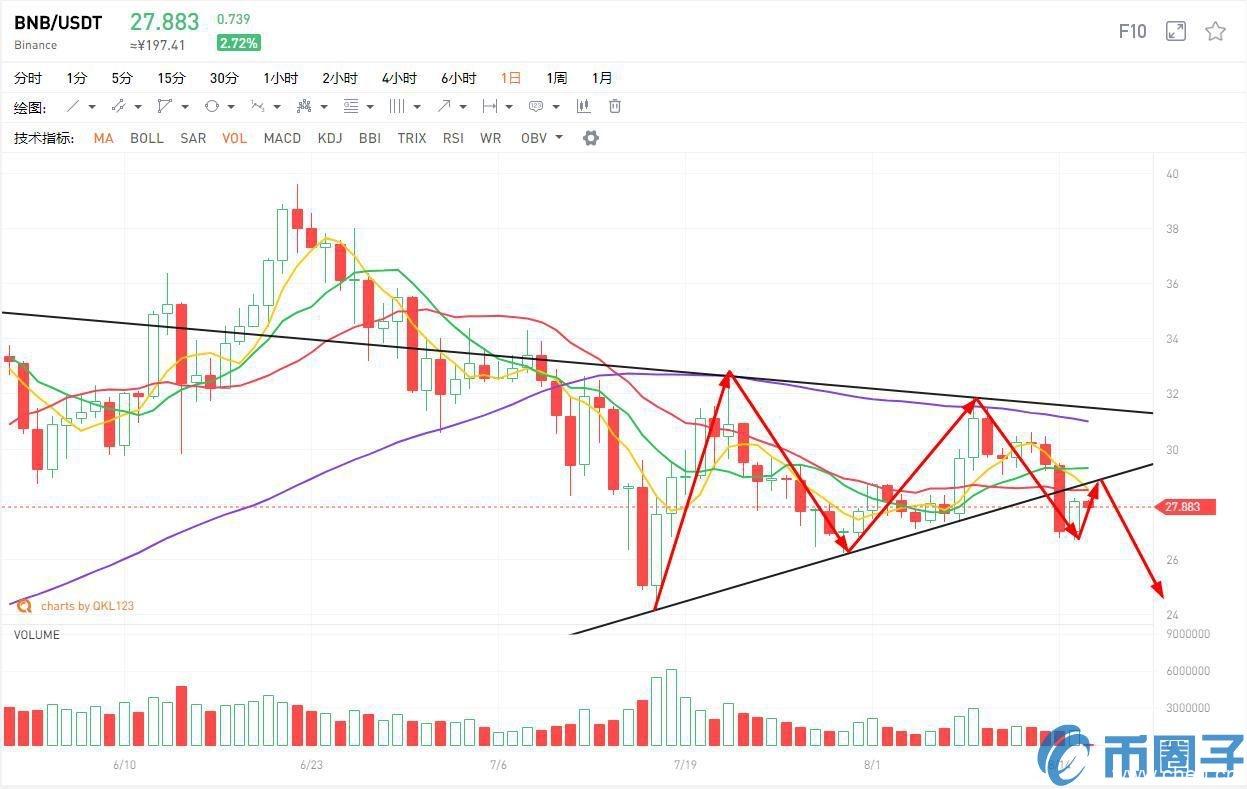Enable the BOLL indicator
1247x789 pixels.
pyautogui.click(x=147, y=138)
